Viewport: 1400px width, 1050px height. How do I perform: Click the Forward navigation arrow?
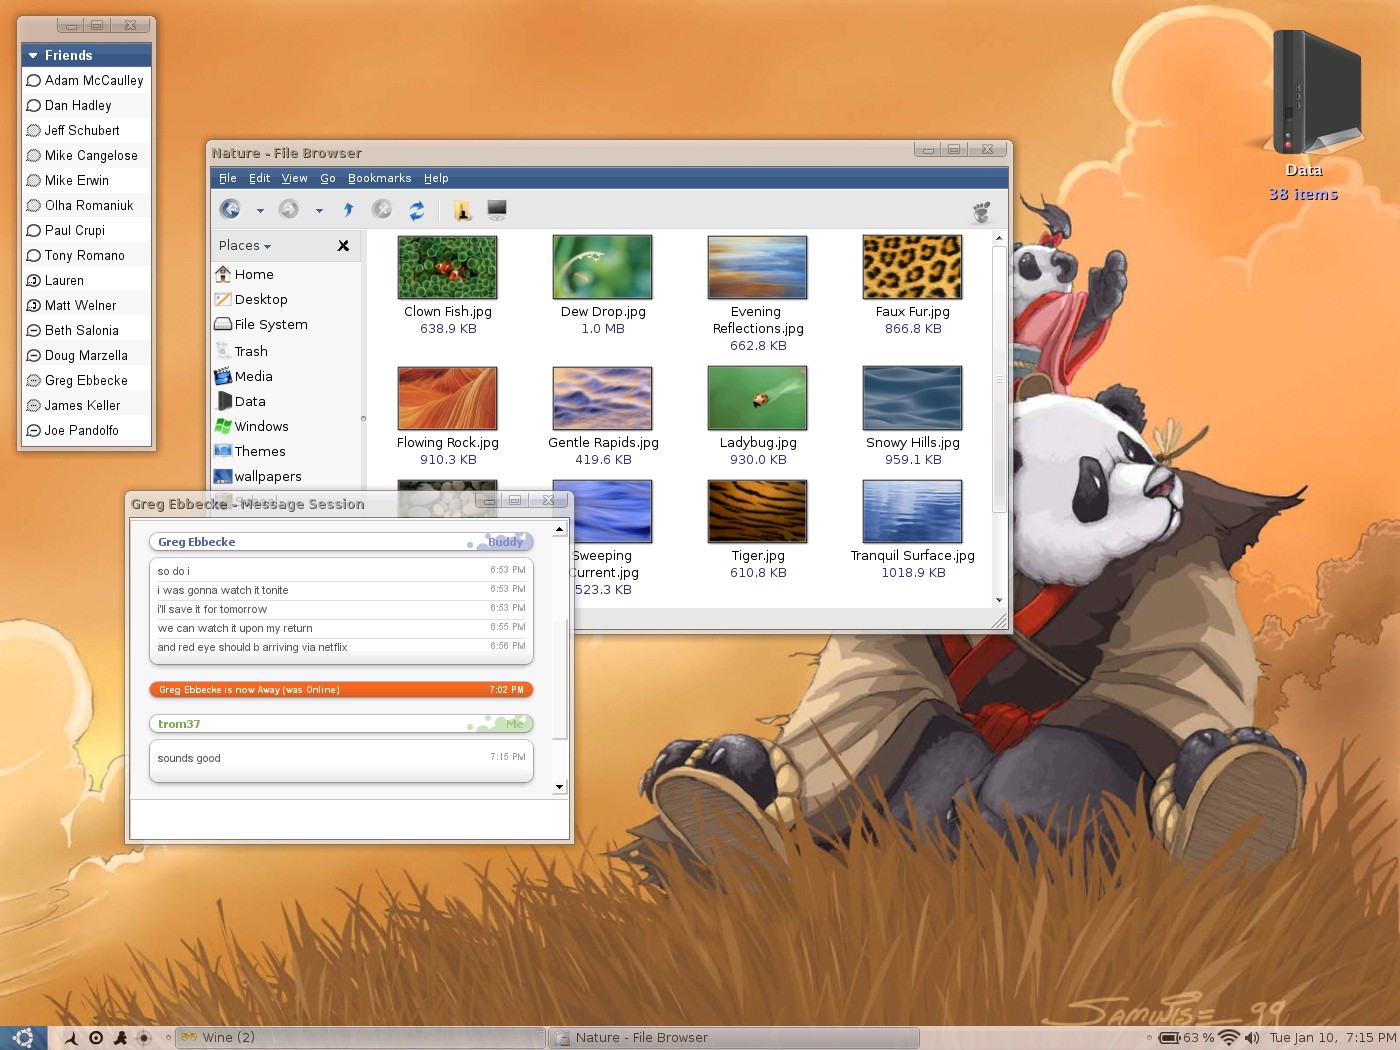pyautogui.click(x=289, y=209)
